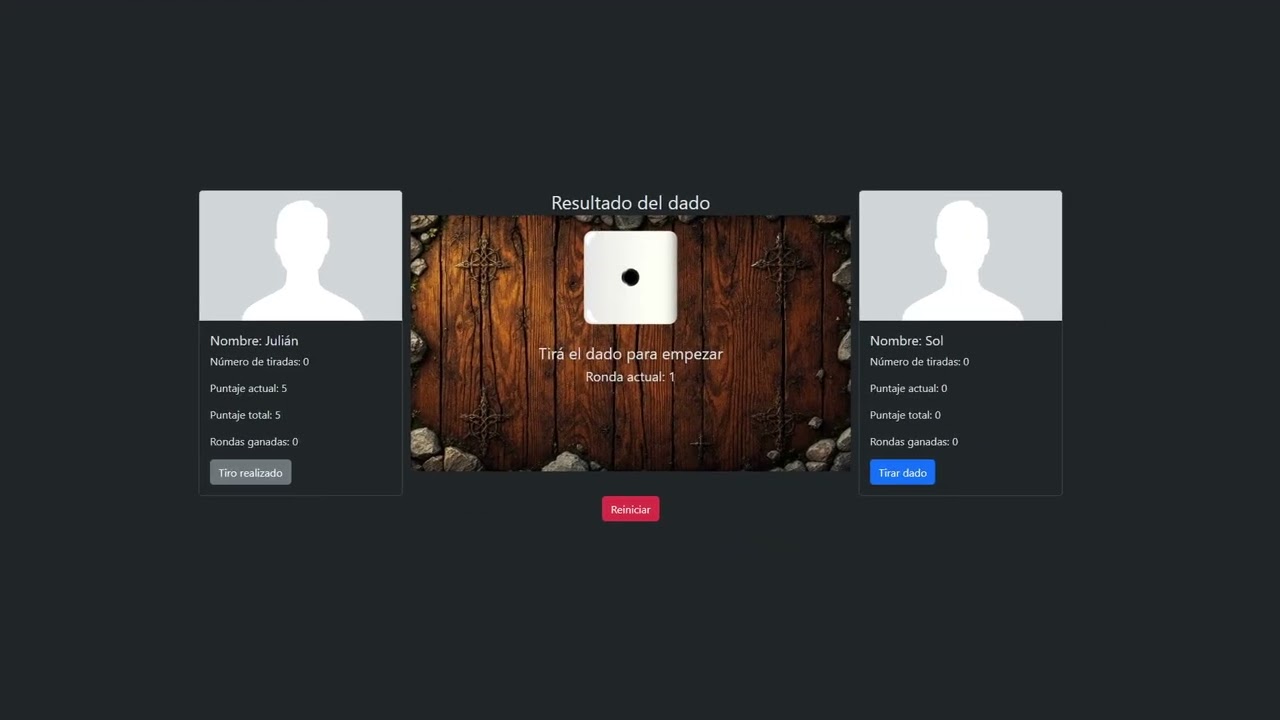Click Sol's avatar silhouette image
The width and height of the screenshot is (1280, 720).
[x=960, y=256]
